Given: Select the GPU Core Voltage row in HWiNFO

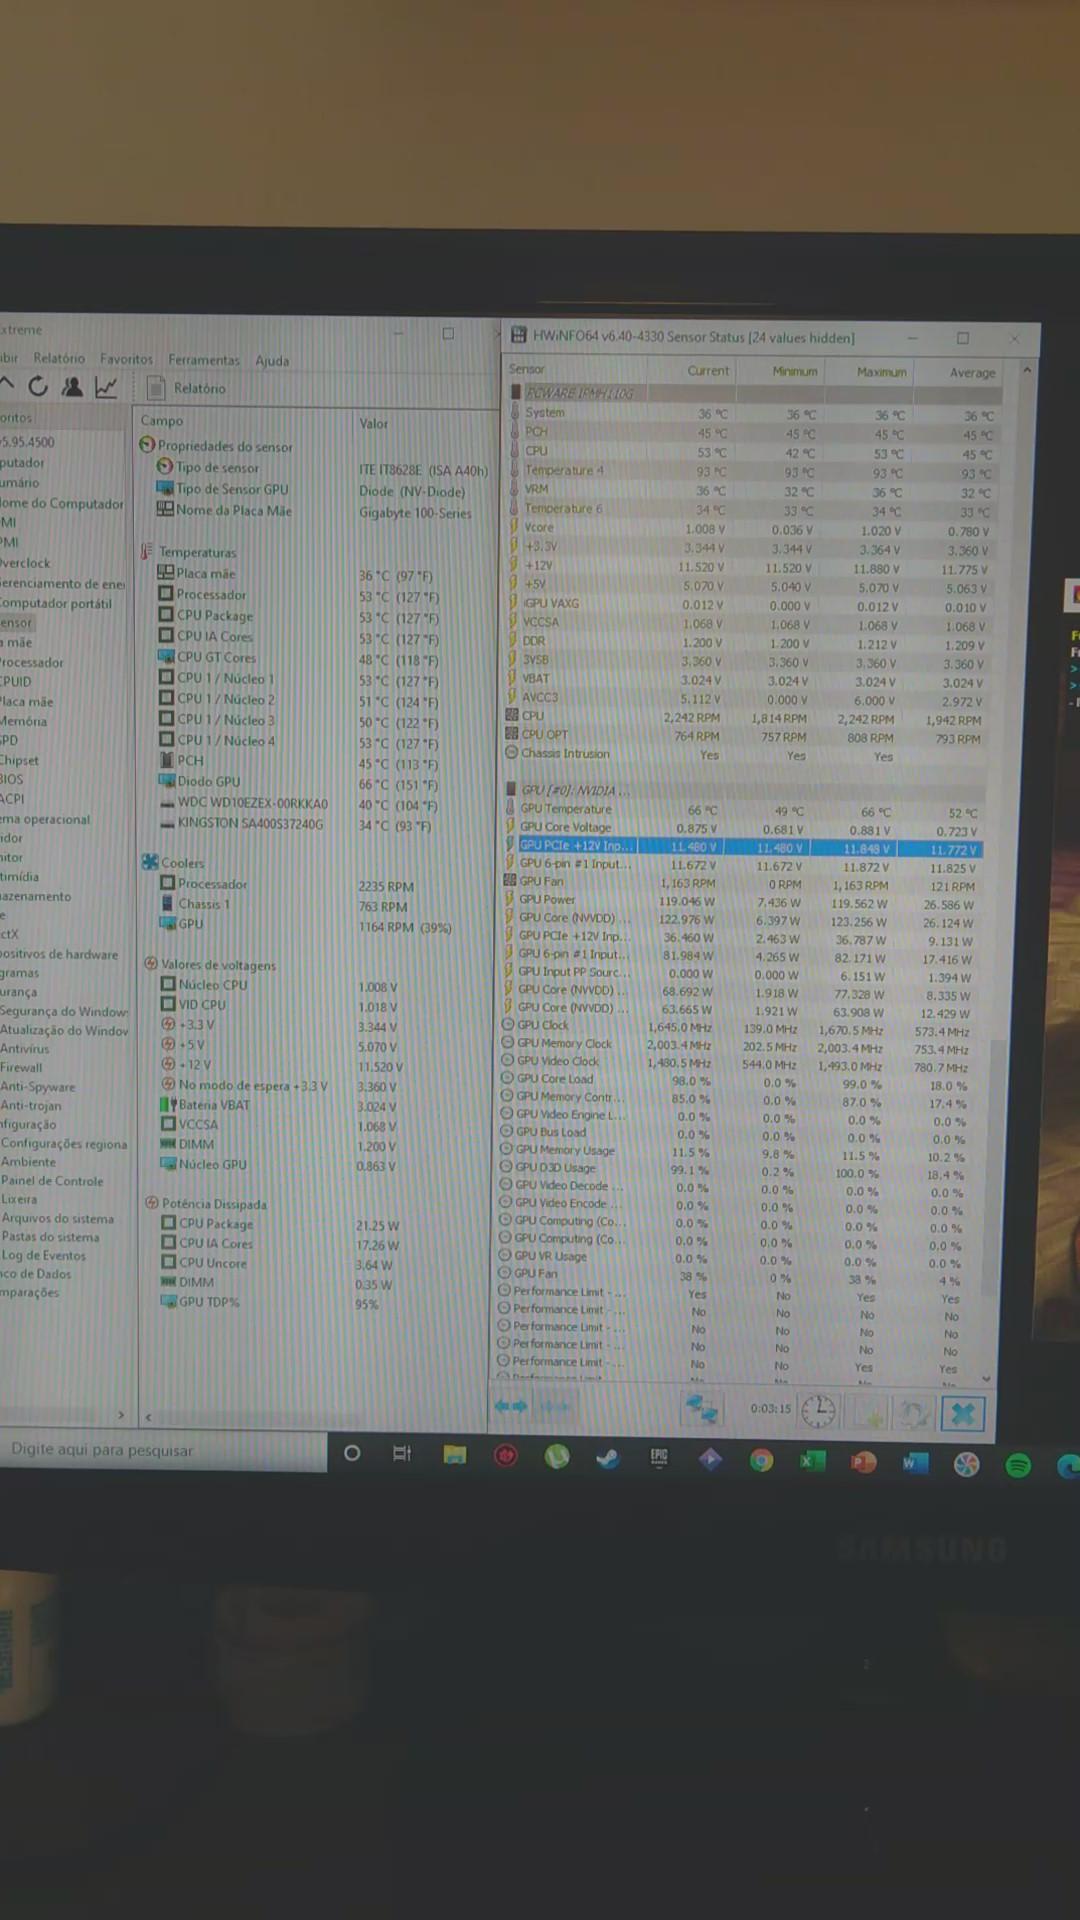Looking at the screenshot, I should coord(743,828).
